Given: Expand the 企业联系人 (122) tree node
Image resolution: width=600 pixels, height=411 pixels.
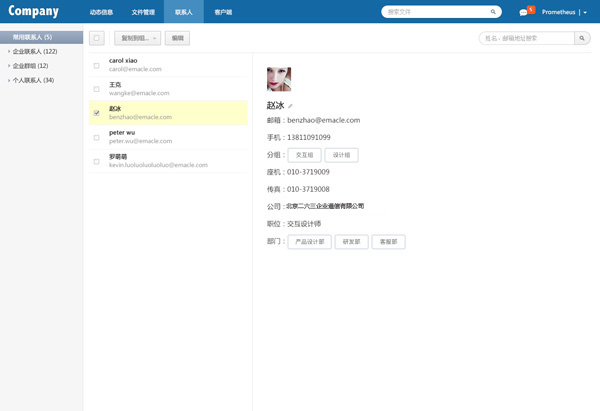Looking at the screenshot, I should click(x=9, y=51).
